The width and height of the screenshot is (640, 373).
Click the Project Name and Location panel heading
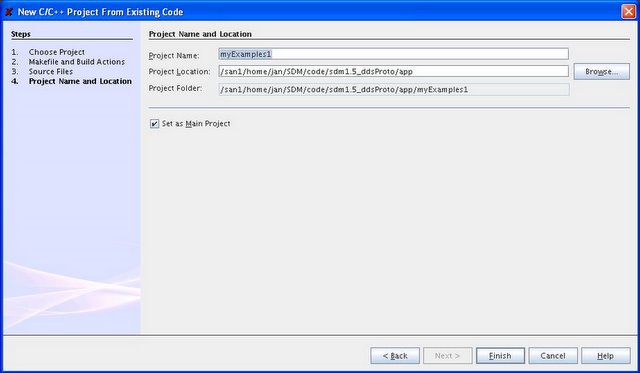pos(200,34)
